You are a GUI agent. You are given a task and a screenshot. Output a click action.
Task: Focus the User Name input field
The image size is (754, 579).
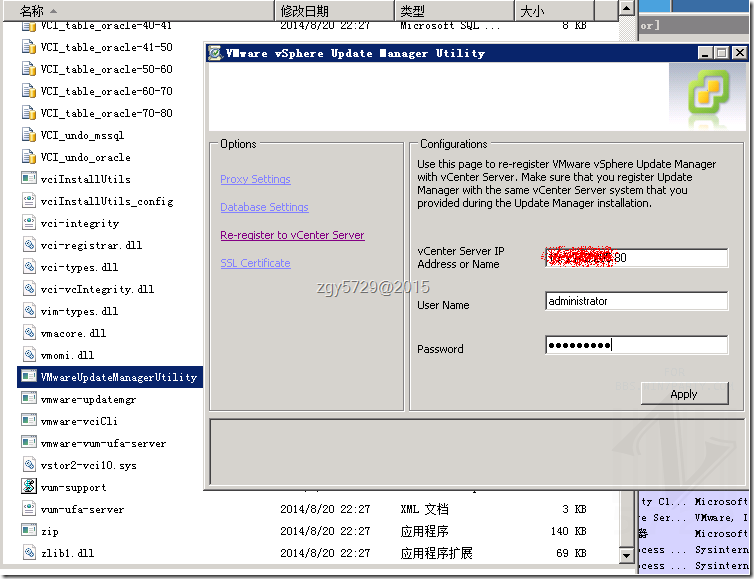click(637, 301)
